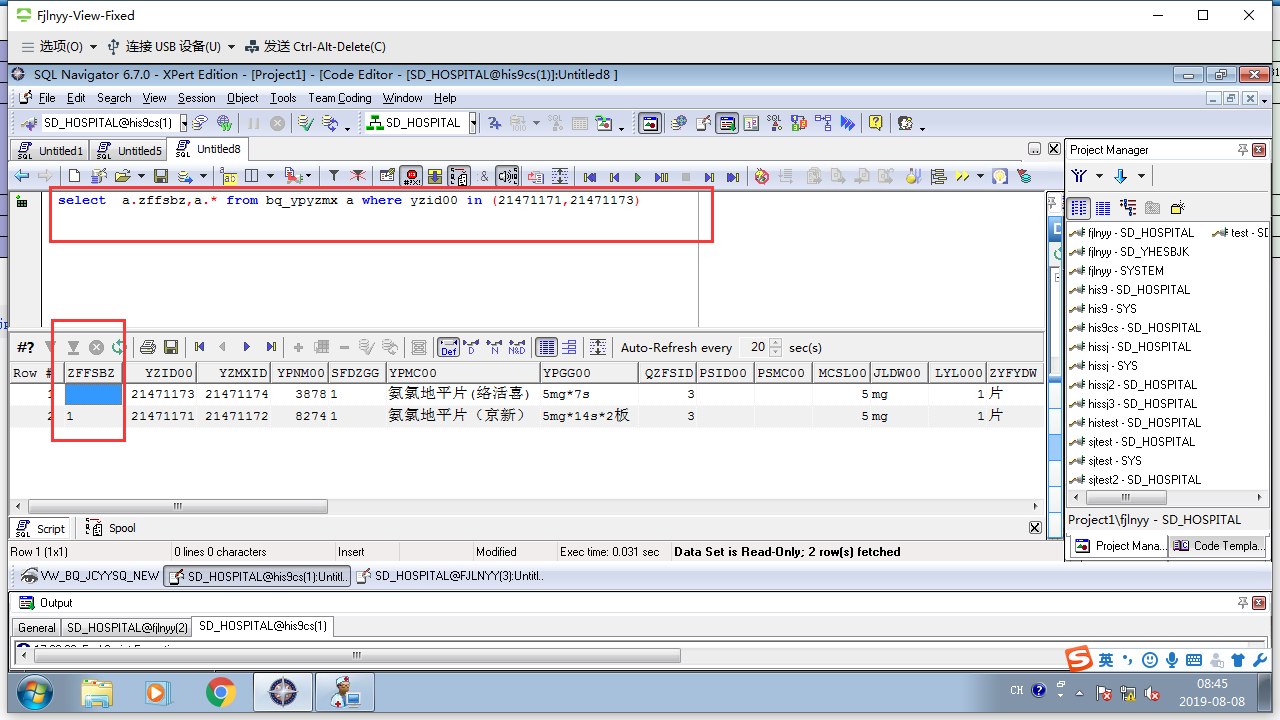Screen dimensions: 1280x720
Task: Select the VW_BQ_JCYYSQ_NEW window button
Action: coord(89,576)
